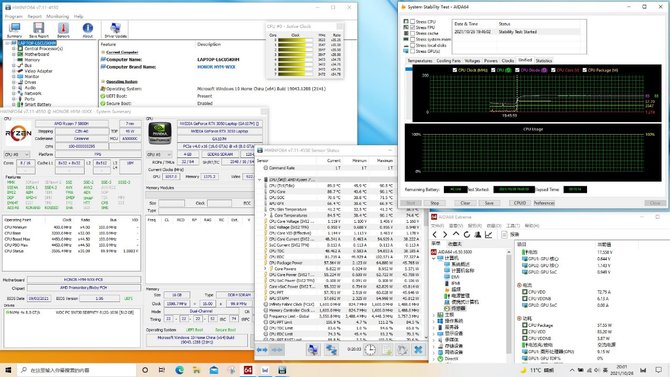
Task: Enable the Stress GPU(s) checkbox
Action: pyautogui.click(x=413, y=51)
